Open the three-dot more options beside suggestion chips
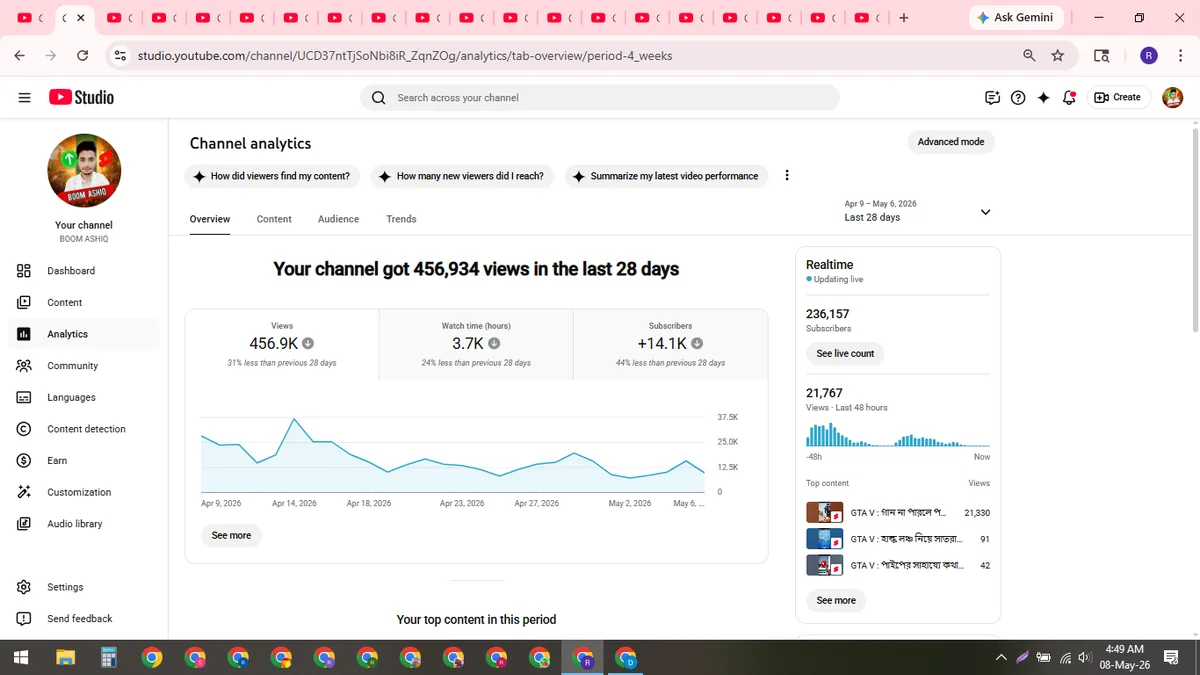This screenshot has width=1200, height=675. click(787, 175)
